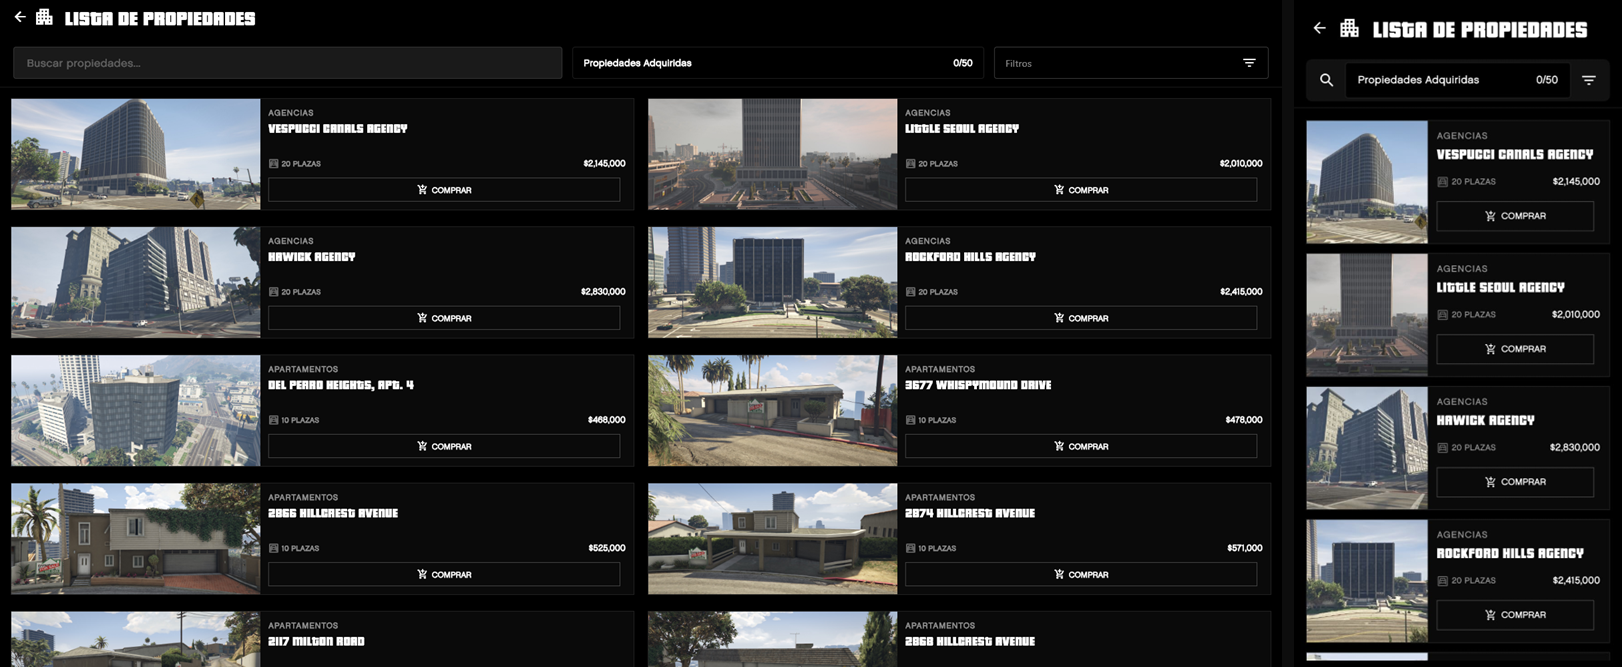
Task: Open the Filtros dropdown in the wide panel
Action: [x=1131, y=63]
